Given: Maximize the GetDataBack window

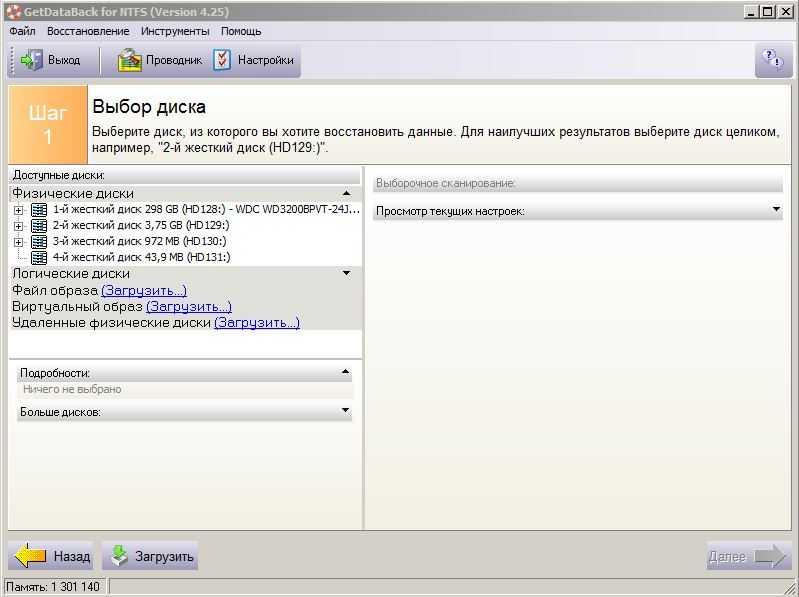Looking at the screenshot, I should (x=767, y=12).
